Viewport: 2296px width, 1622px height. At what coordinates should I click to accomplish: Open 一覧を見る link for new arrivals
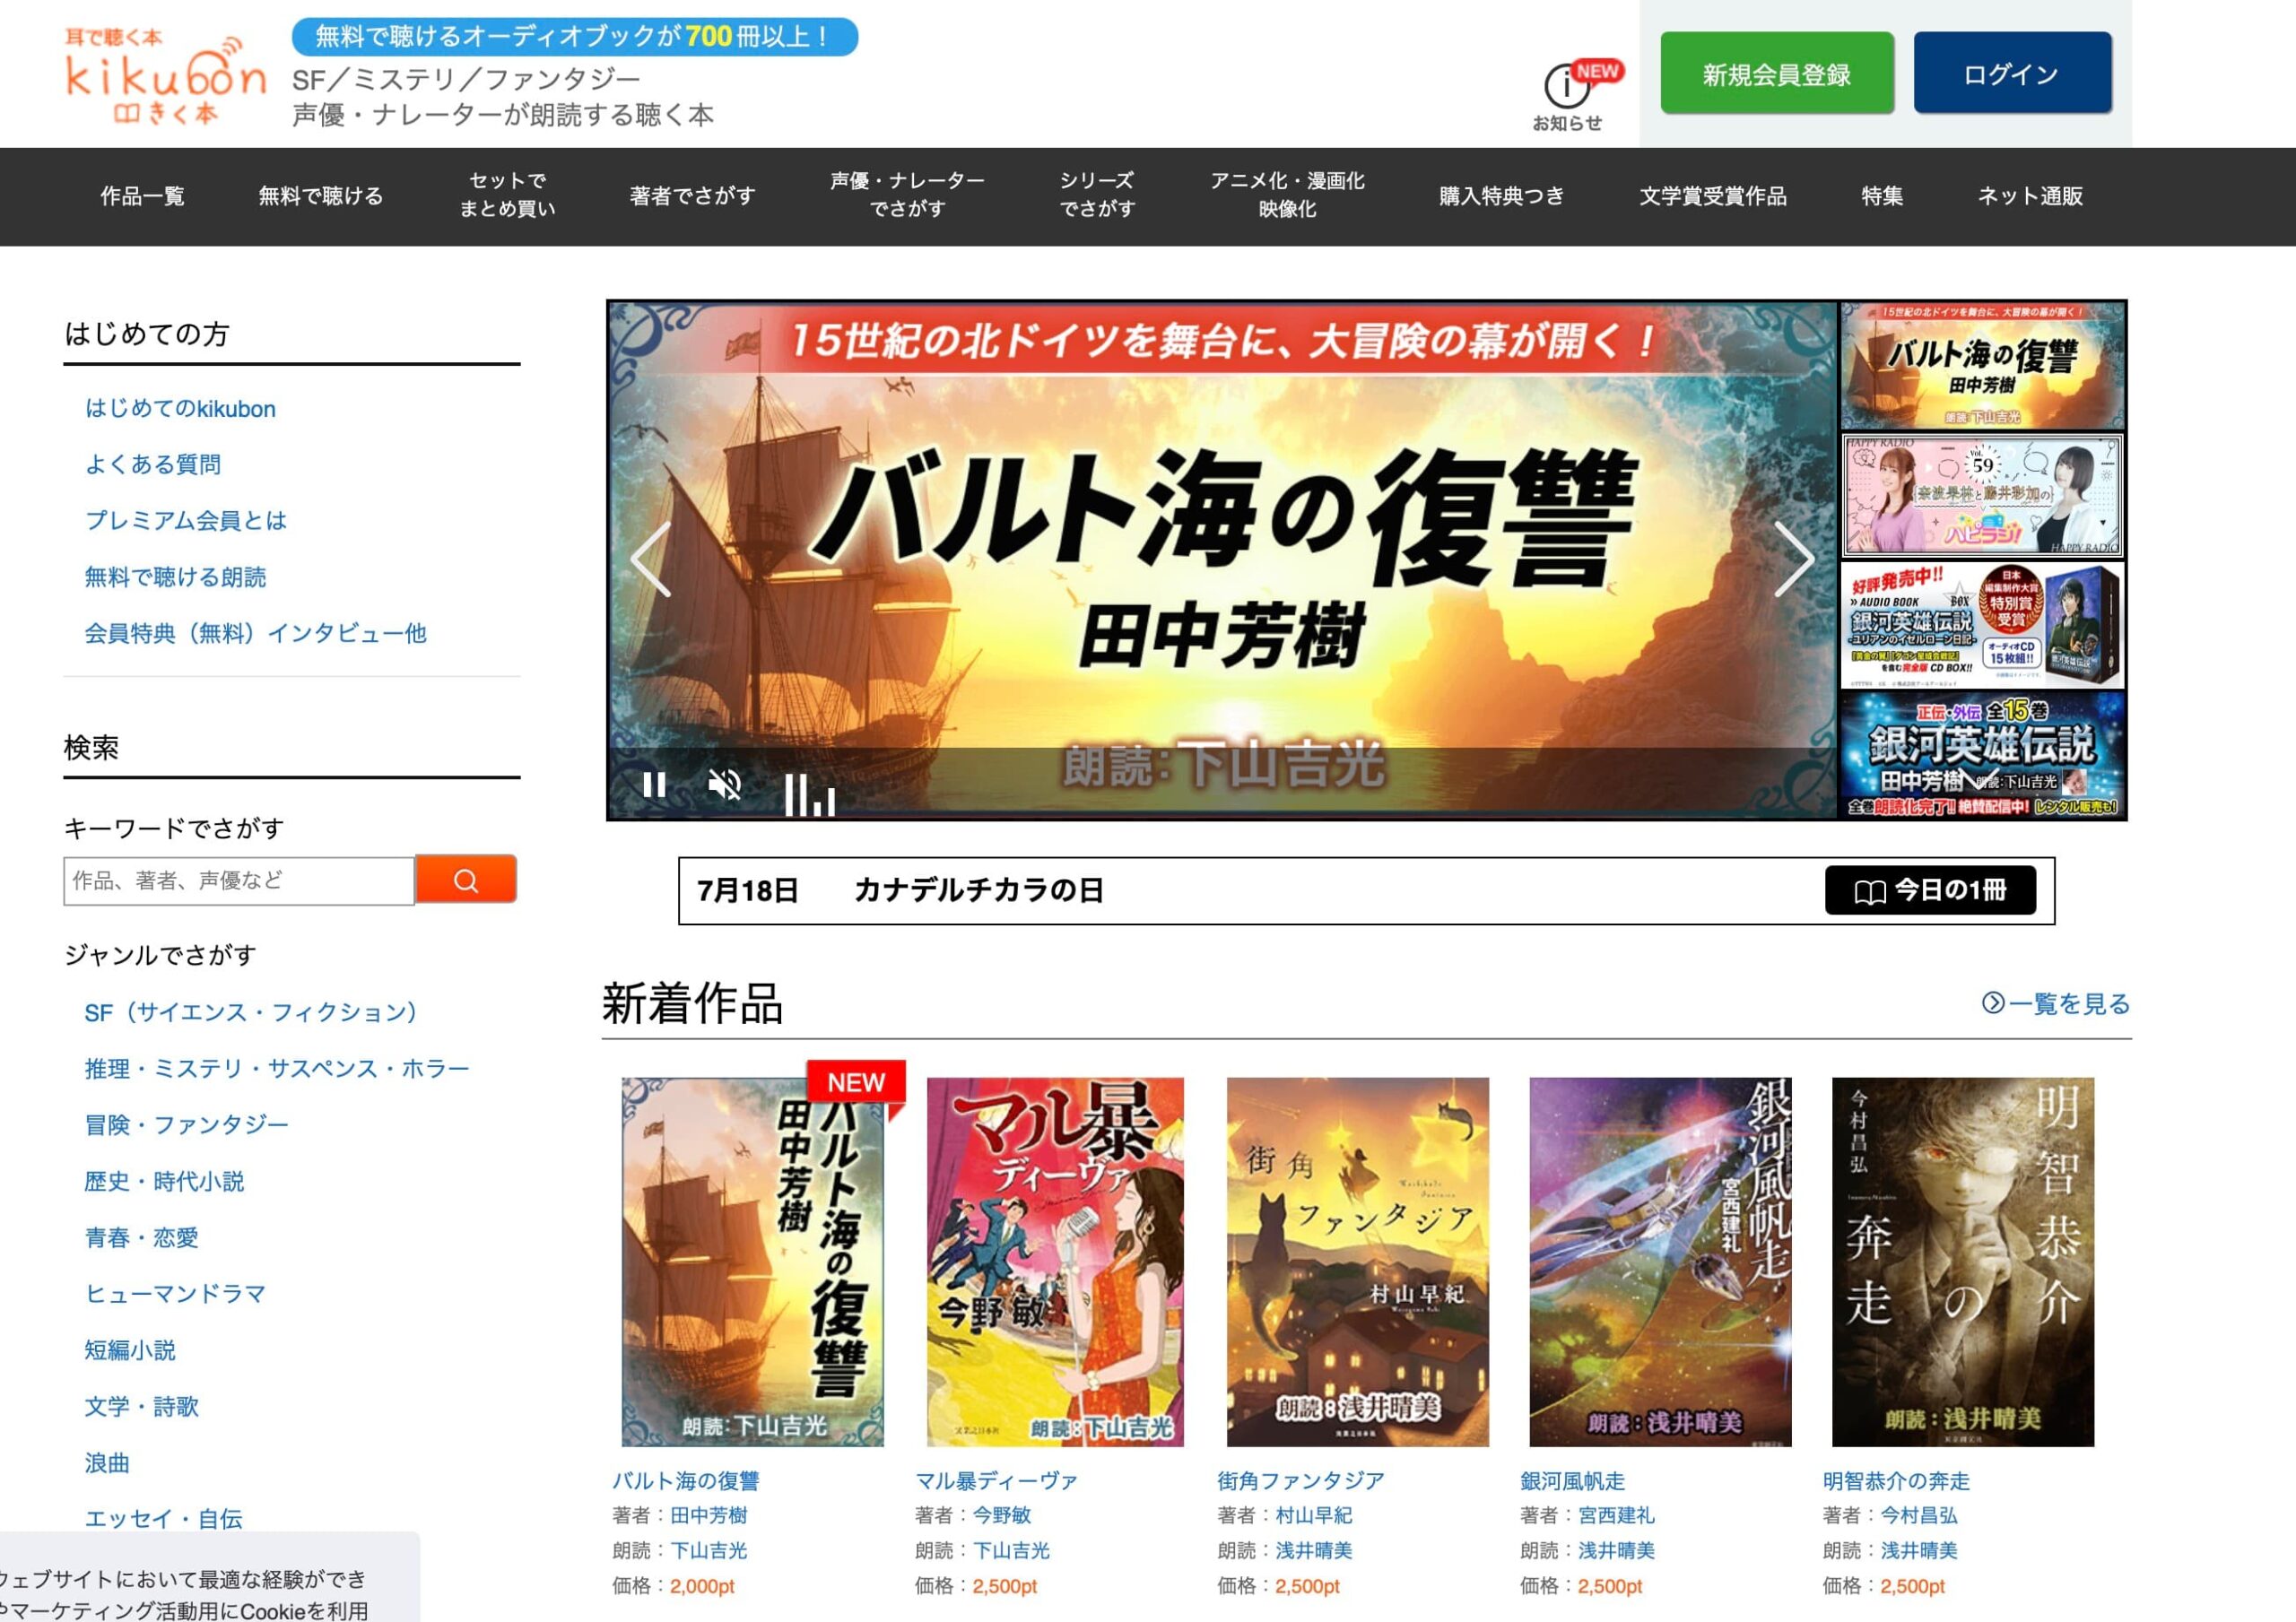pos(2056,1003)
